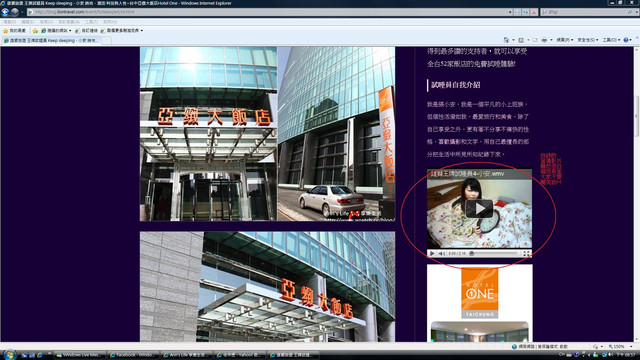Screen dimensions: 640x360
Task: Expand the address bar history dropdown arrow
Action: (510, 12)
